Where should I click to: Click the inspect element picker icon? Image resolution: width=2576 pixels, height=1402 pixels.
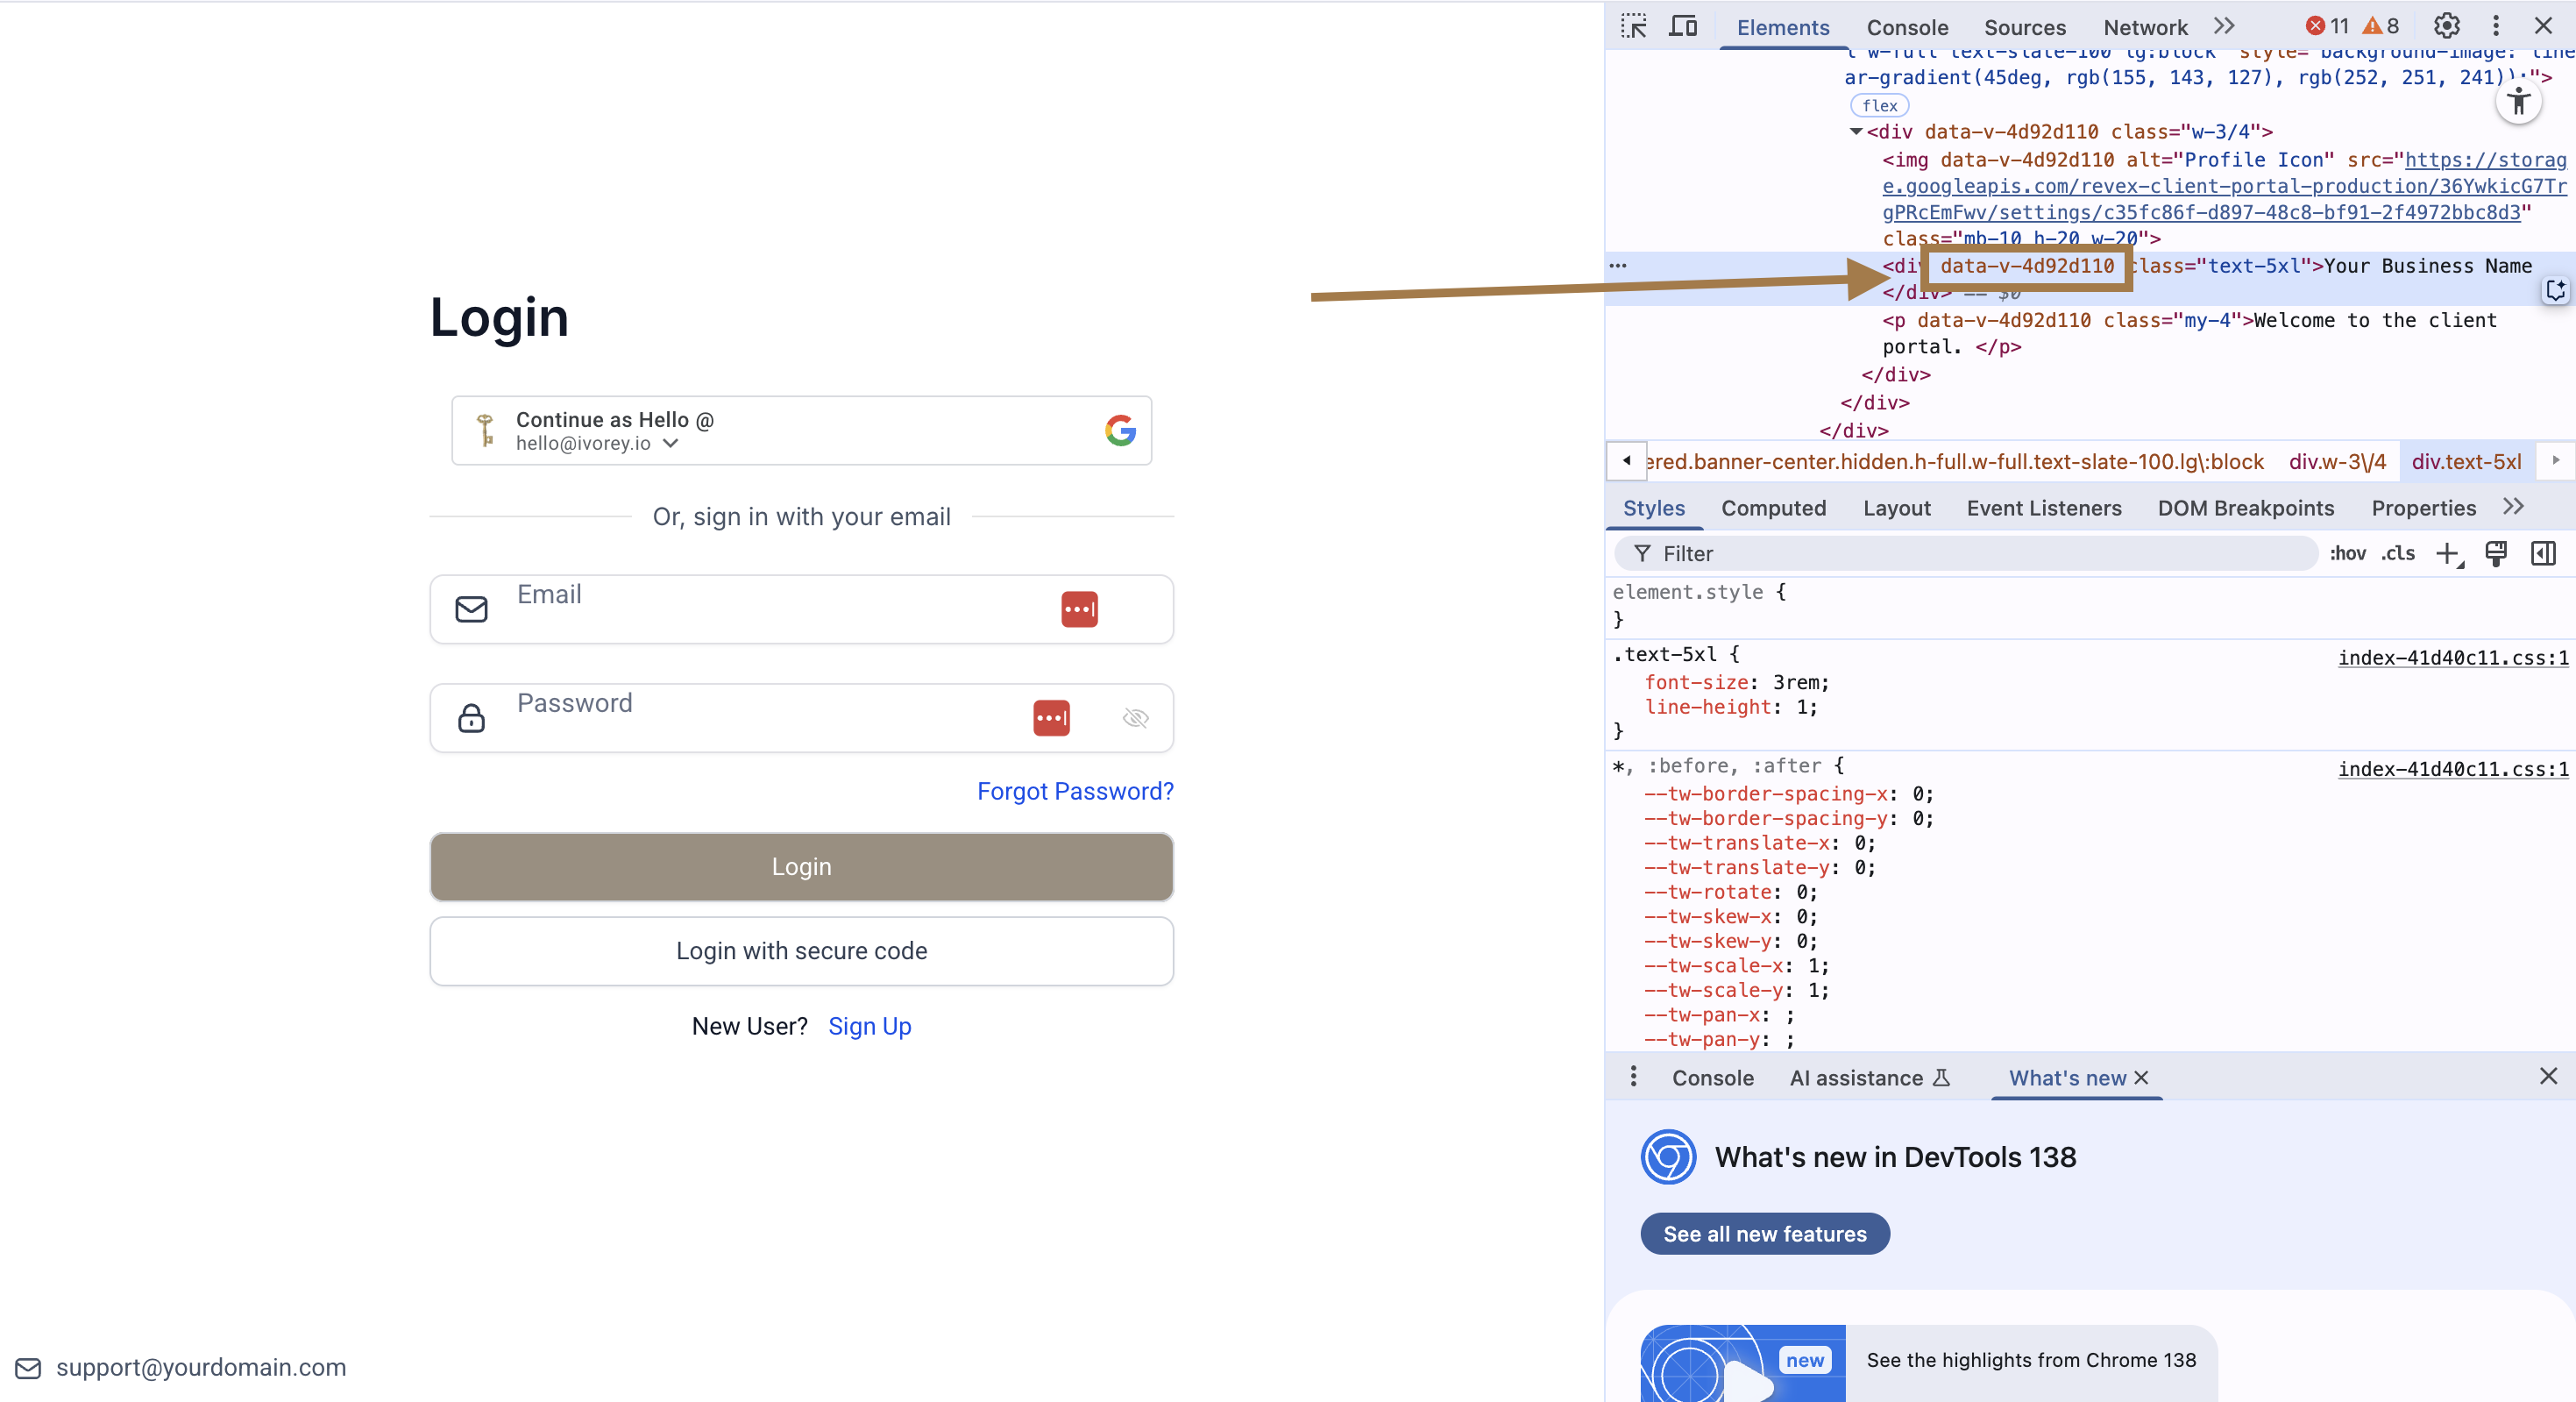coord(1633,27)
